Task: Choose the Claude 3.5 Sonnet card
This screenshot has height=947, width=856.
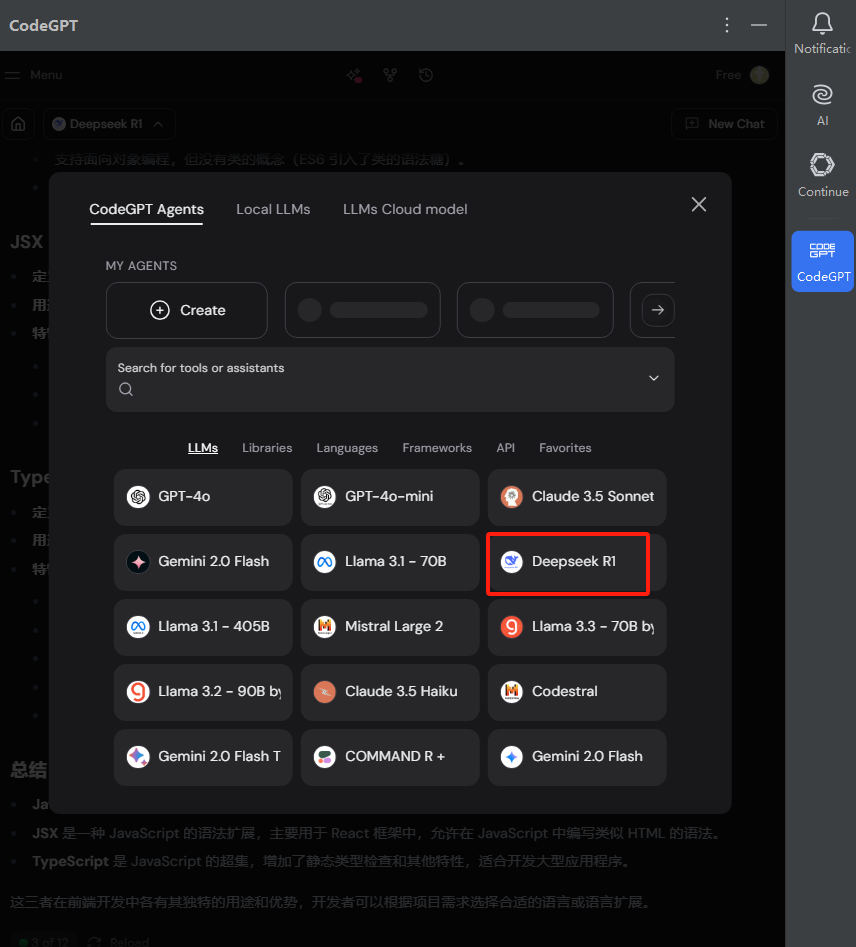Action: tap(577, 497)
